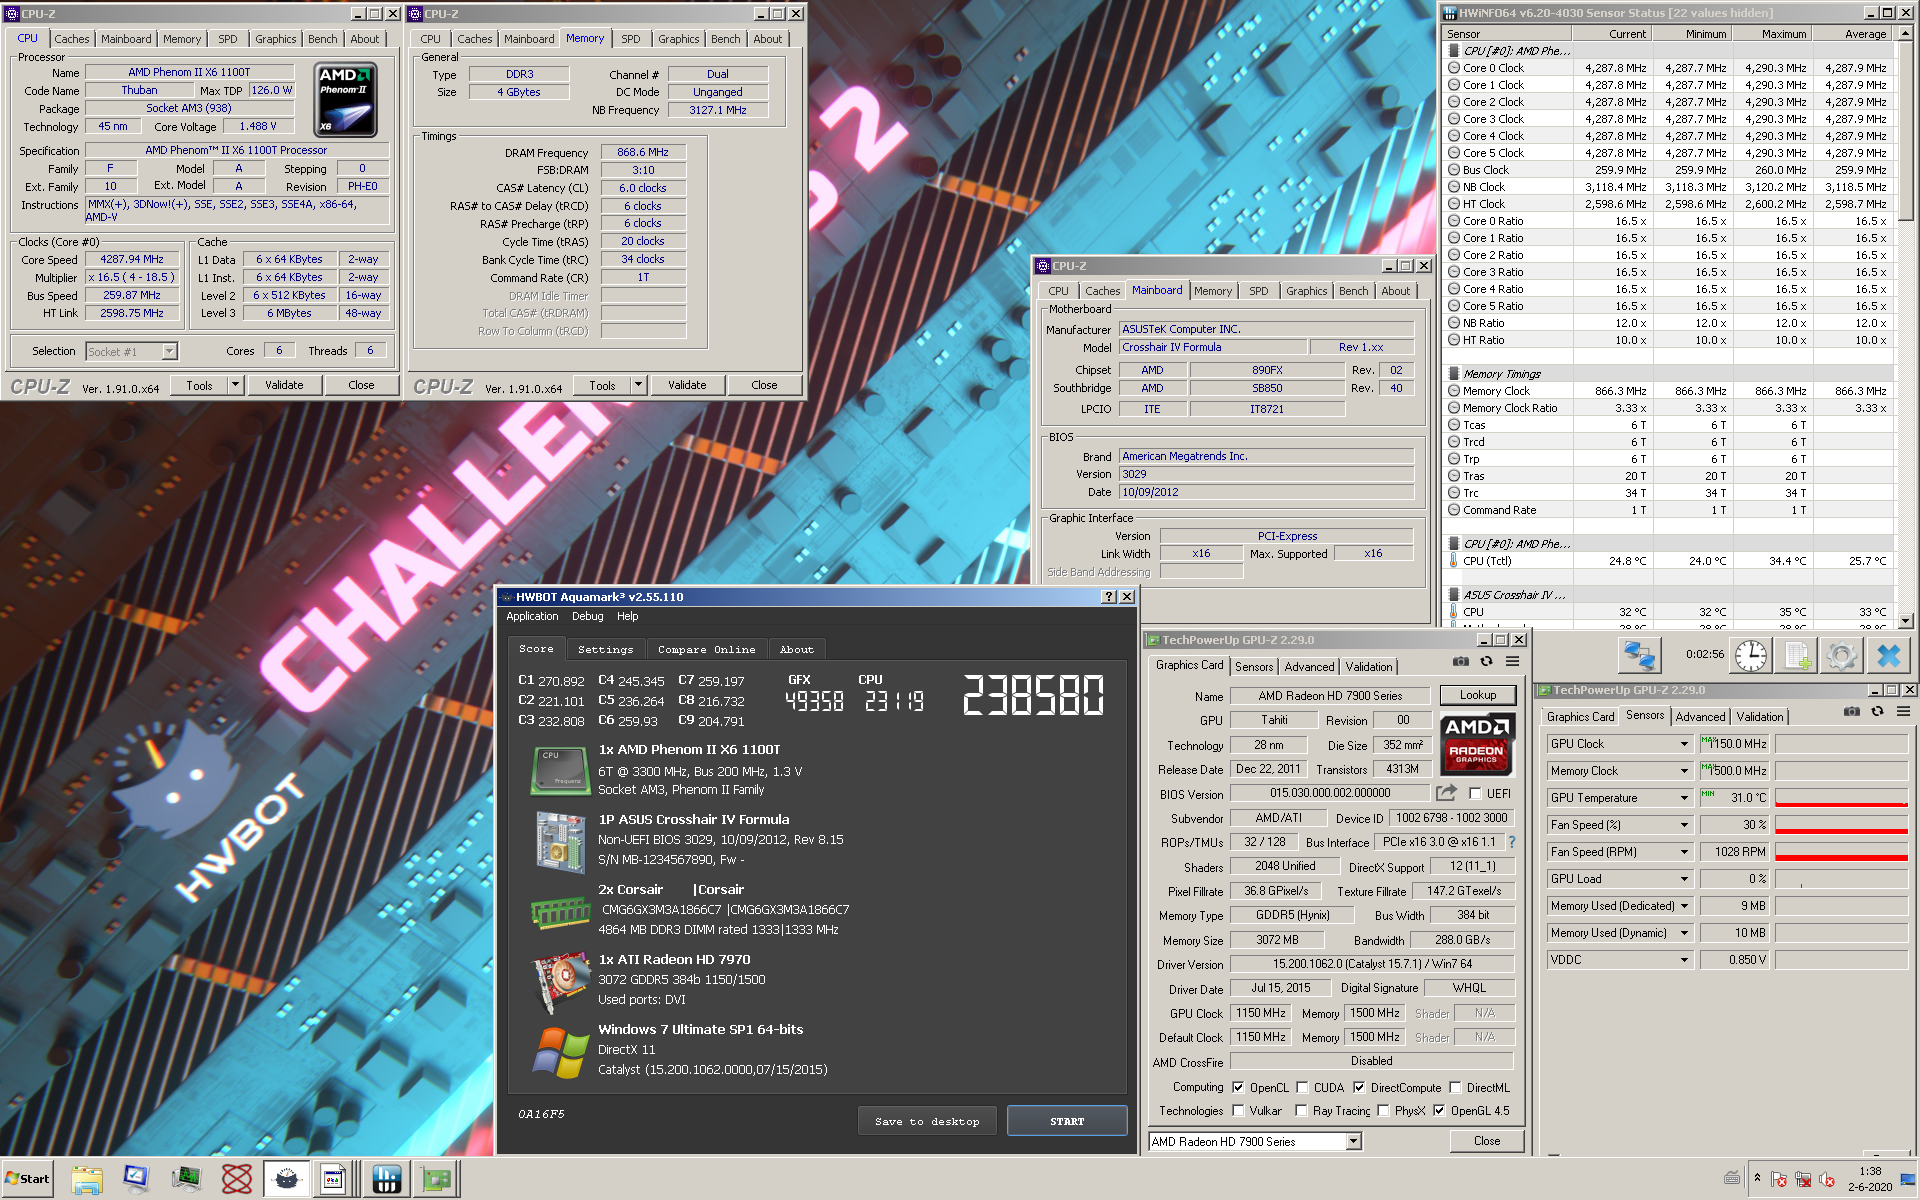Click Close button in GPU-Z Graphics Card window
The width and height of the screenshot is (1920, 1200).
pos(1487,1141)
